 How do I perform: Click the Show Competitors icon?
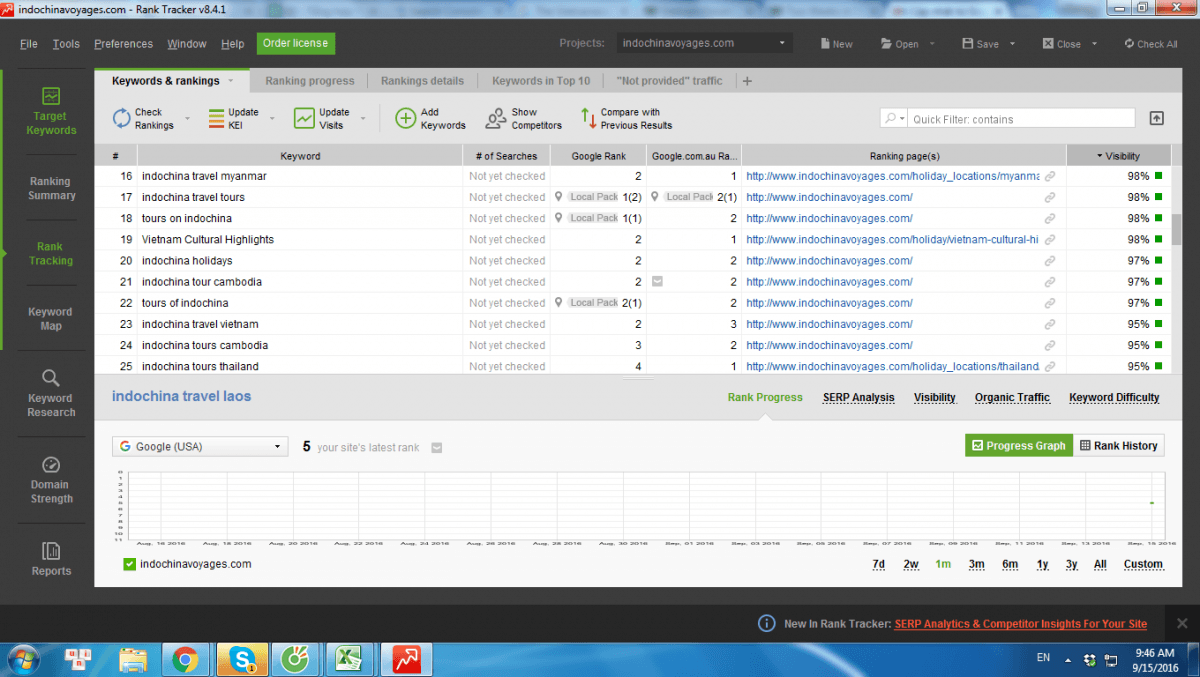(x=496, y=118)
